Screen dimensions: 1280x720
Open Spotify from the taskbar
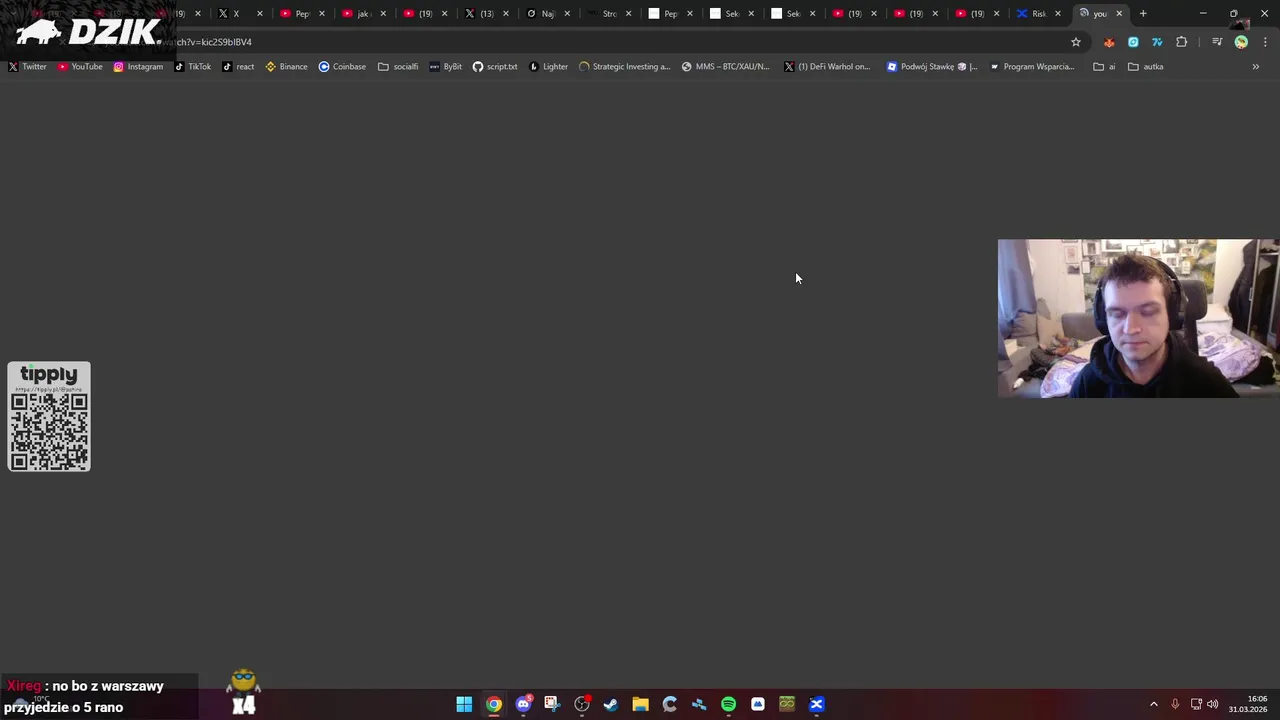pyautogui.click(x=728, y=704)
